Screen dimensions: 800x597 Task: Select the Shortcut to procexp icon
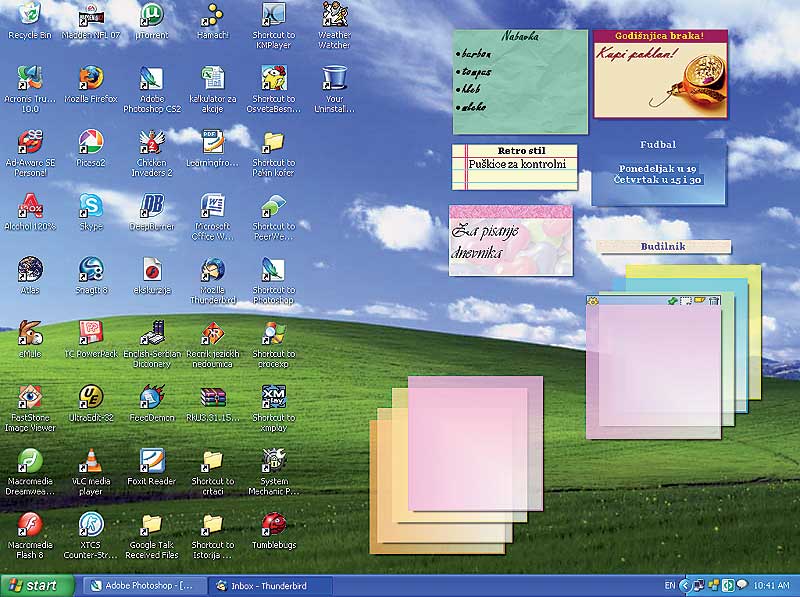click(274, 333)
